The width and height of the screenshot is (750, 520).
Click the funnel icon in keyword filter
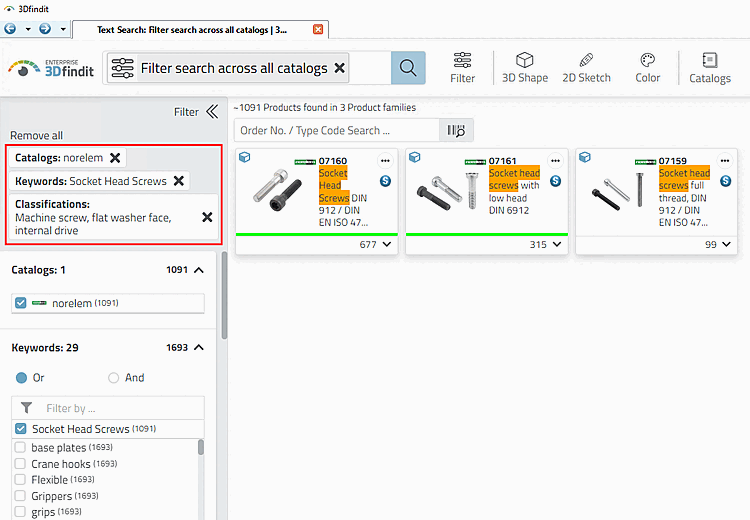tap(27, 408)
